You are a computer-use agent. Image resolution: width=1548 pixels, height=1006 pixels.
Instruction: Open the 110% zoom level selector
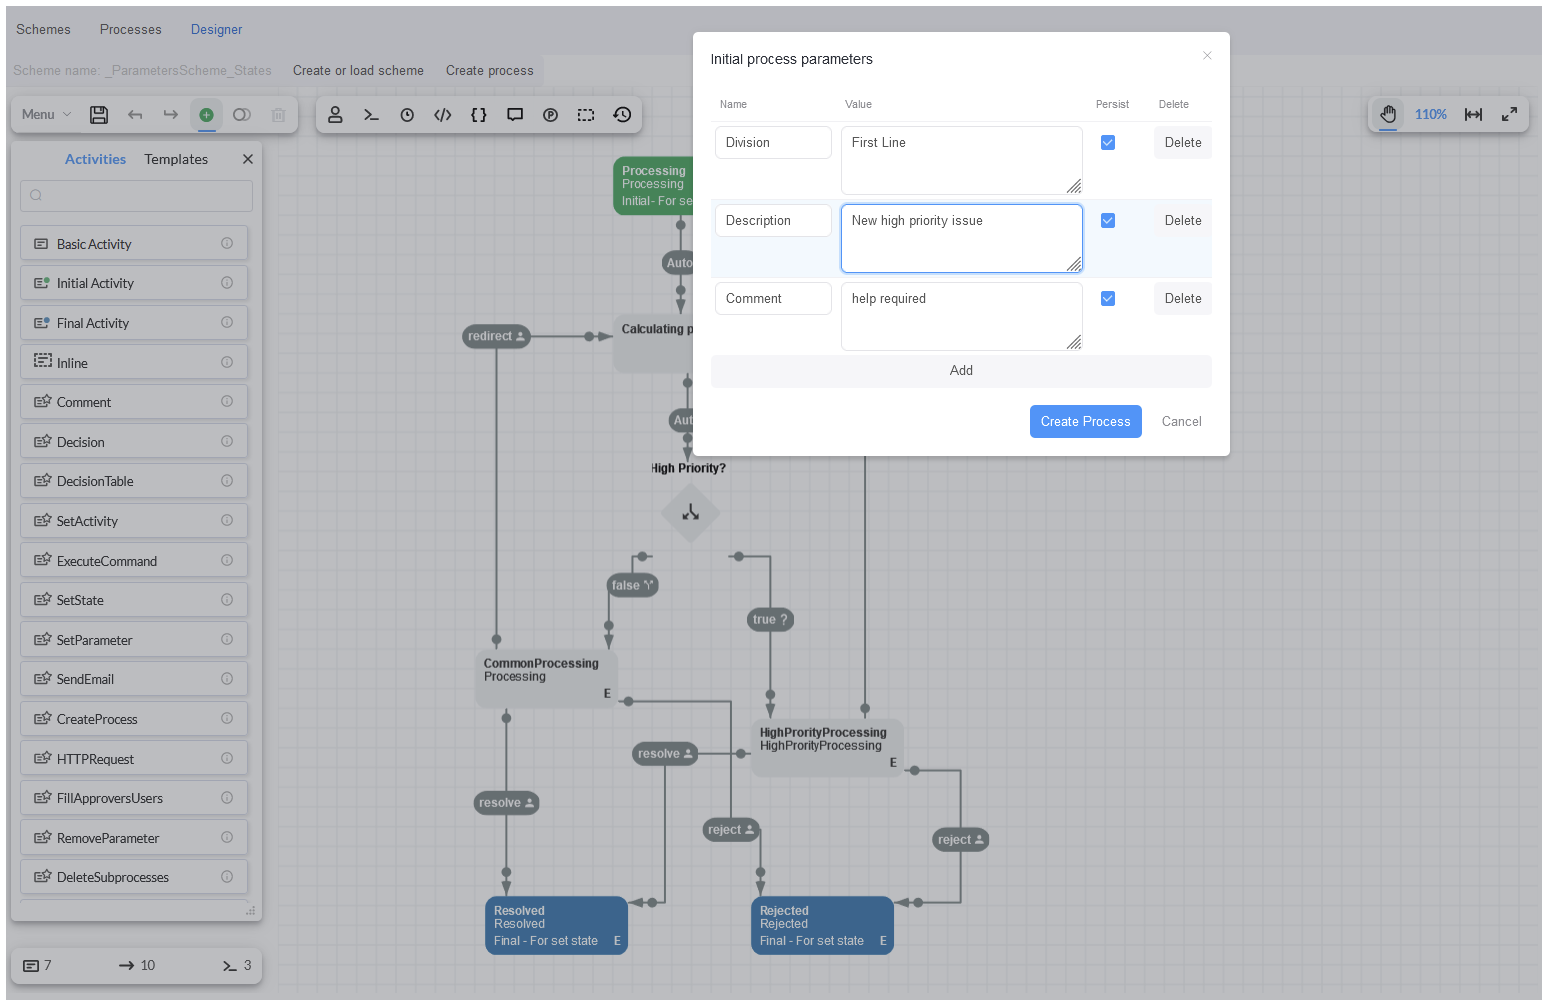tap(1430, 115)
